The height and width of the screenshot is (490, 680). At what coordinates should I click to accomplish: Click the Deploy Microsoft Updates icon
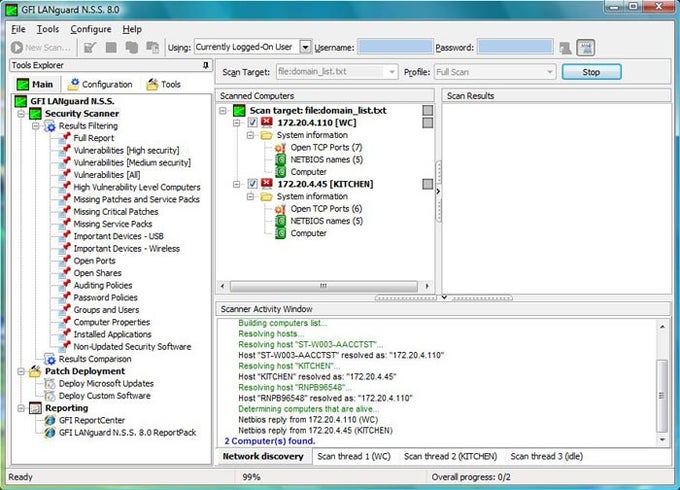(50, 384)
